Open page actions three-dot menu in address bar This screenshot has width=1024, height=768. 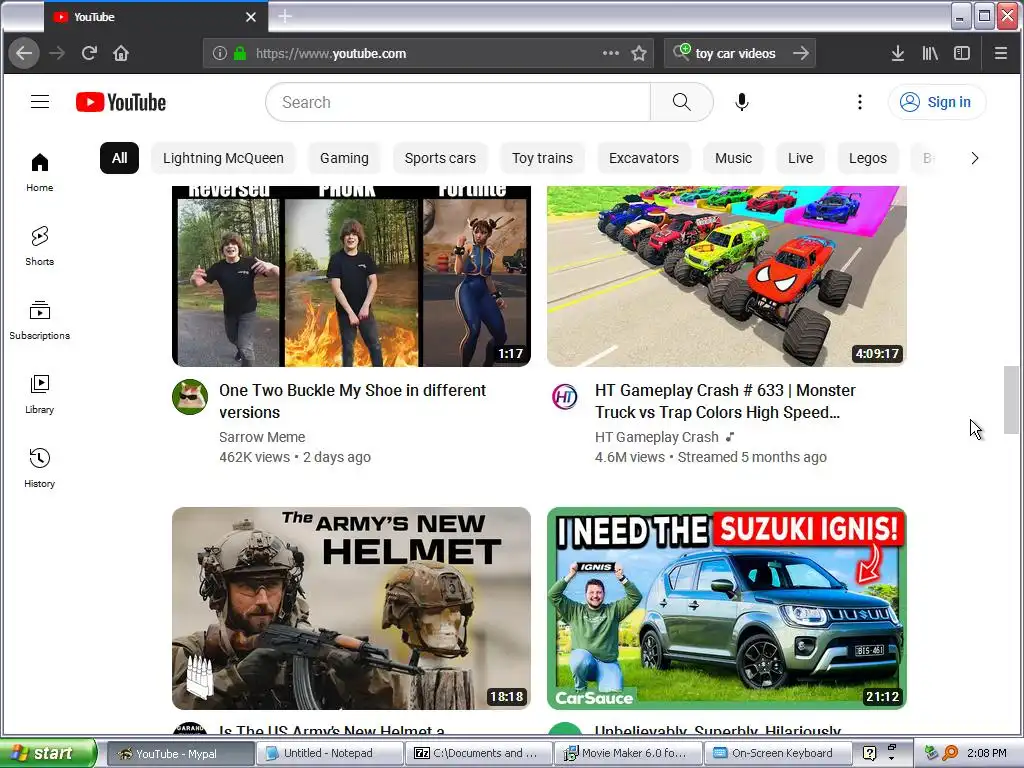point(611,53)
